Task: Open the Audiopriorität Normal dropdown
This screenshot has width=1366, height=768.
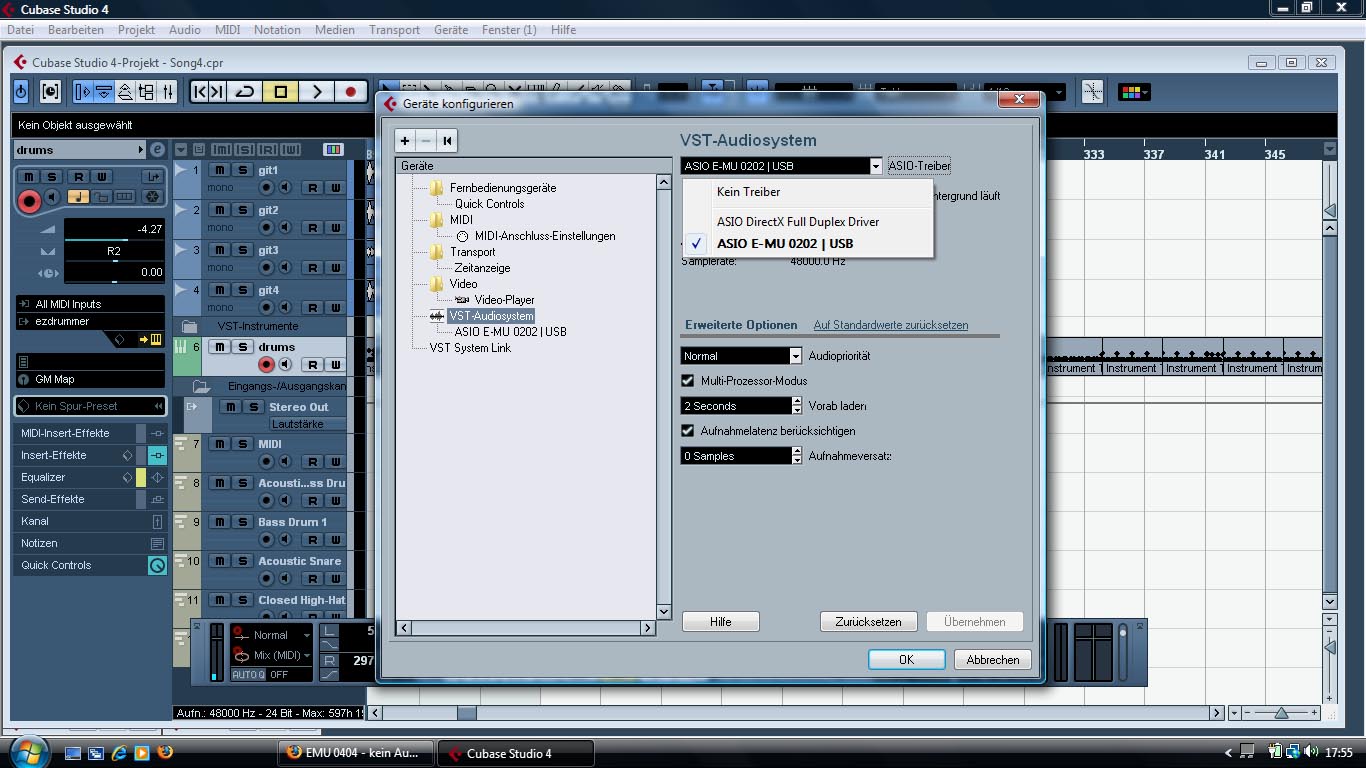Action: click(742, 356)
